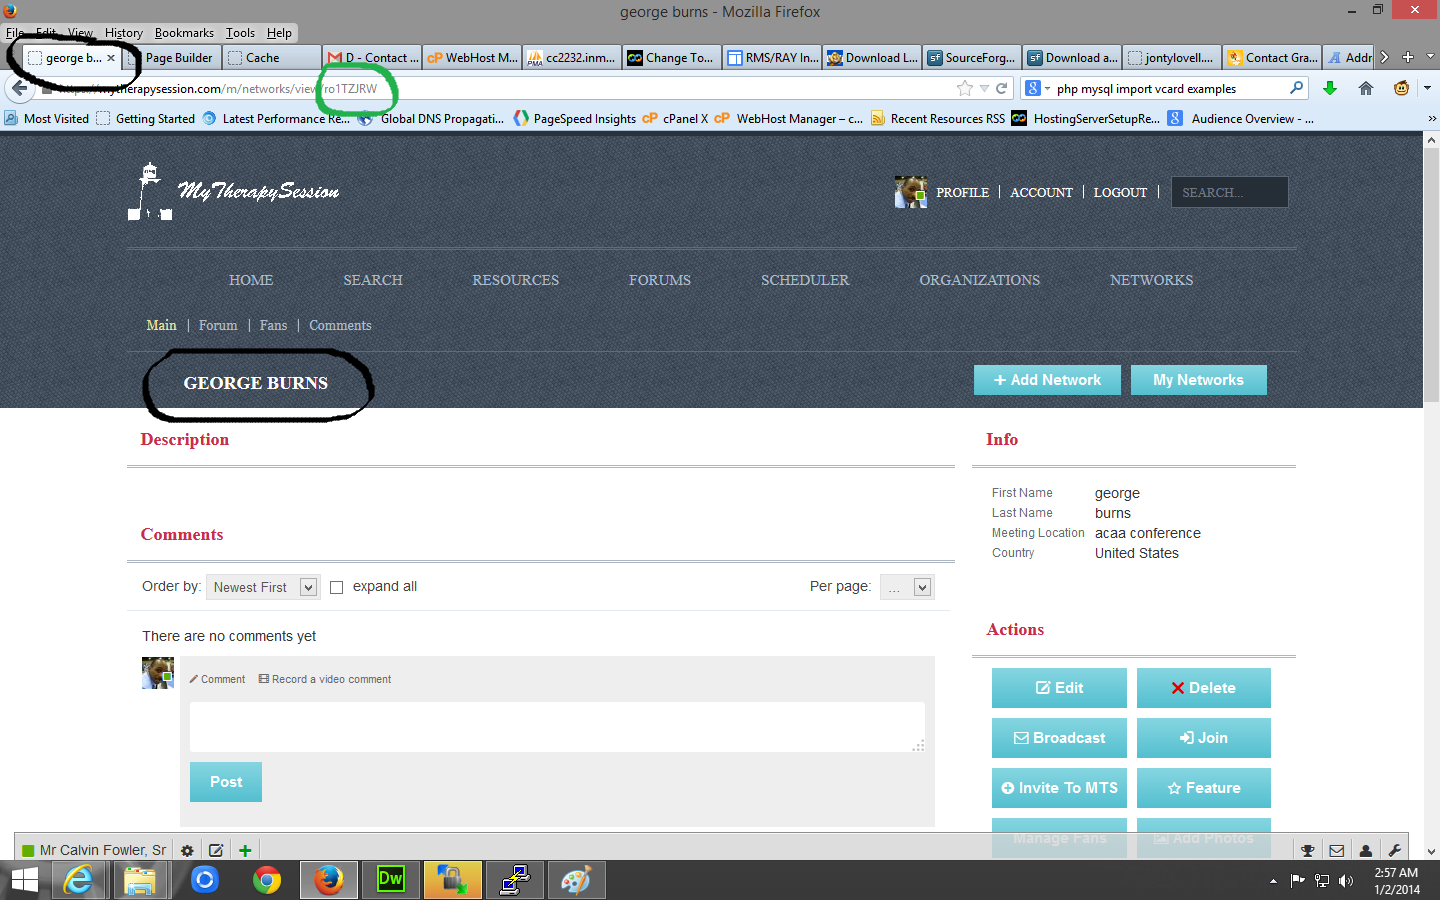
Task: Open the wrench icon in bottom bar
Action: pos(1395,850)
